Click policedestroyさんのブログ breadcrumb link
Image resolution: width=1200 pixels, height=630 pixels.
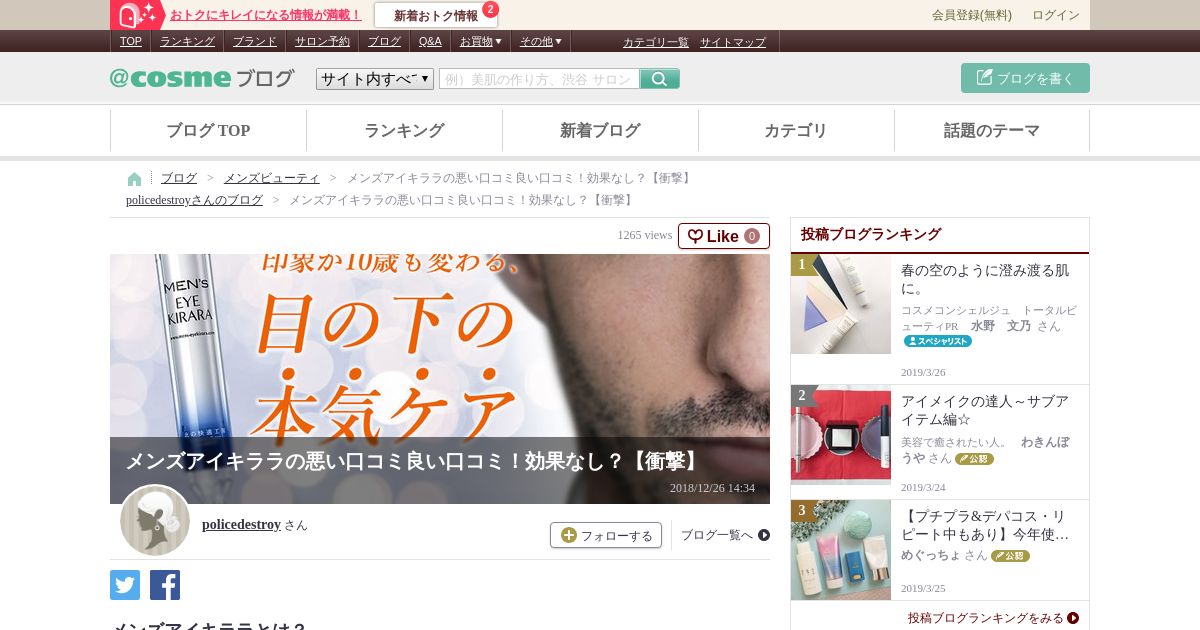point(194,200)
